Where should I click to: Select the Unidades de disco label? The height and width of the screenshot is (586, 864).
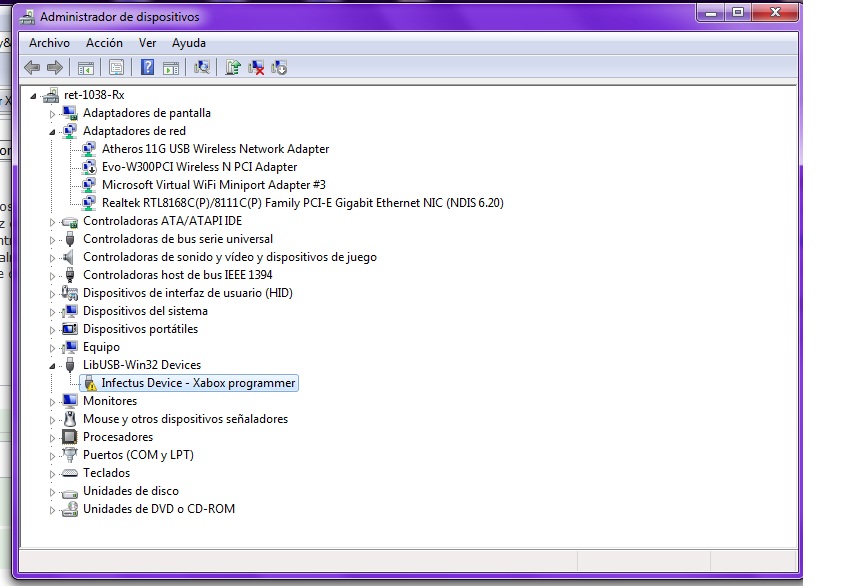pos(131,491)
